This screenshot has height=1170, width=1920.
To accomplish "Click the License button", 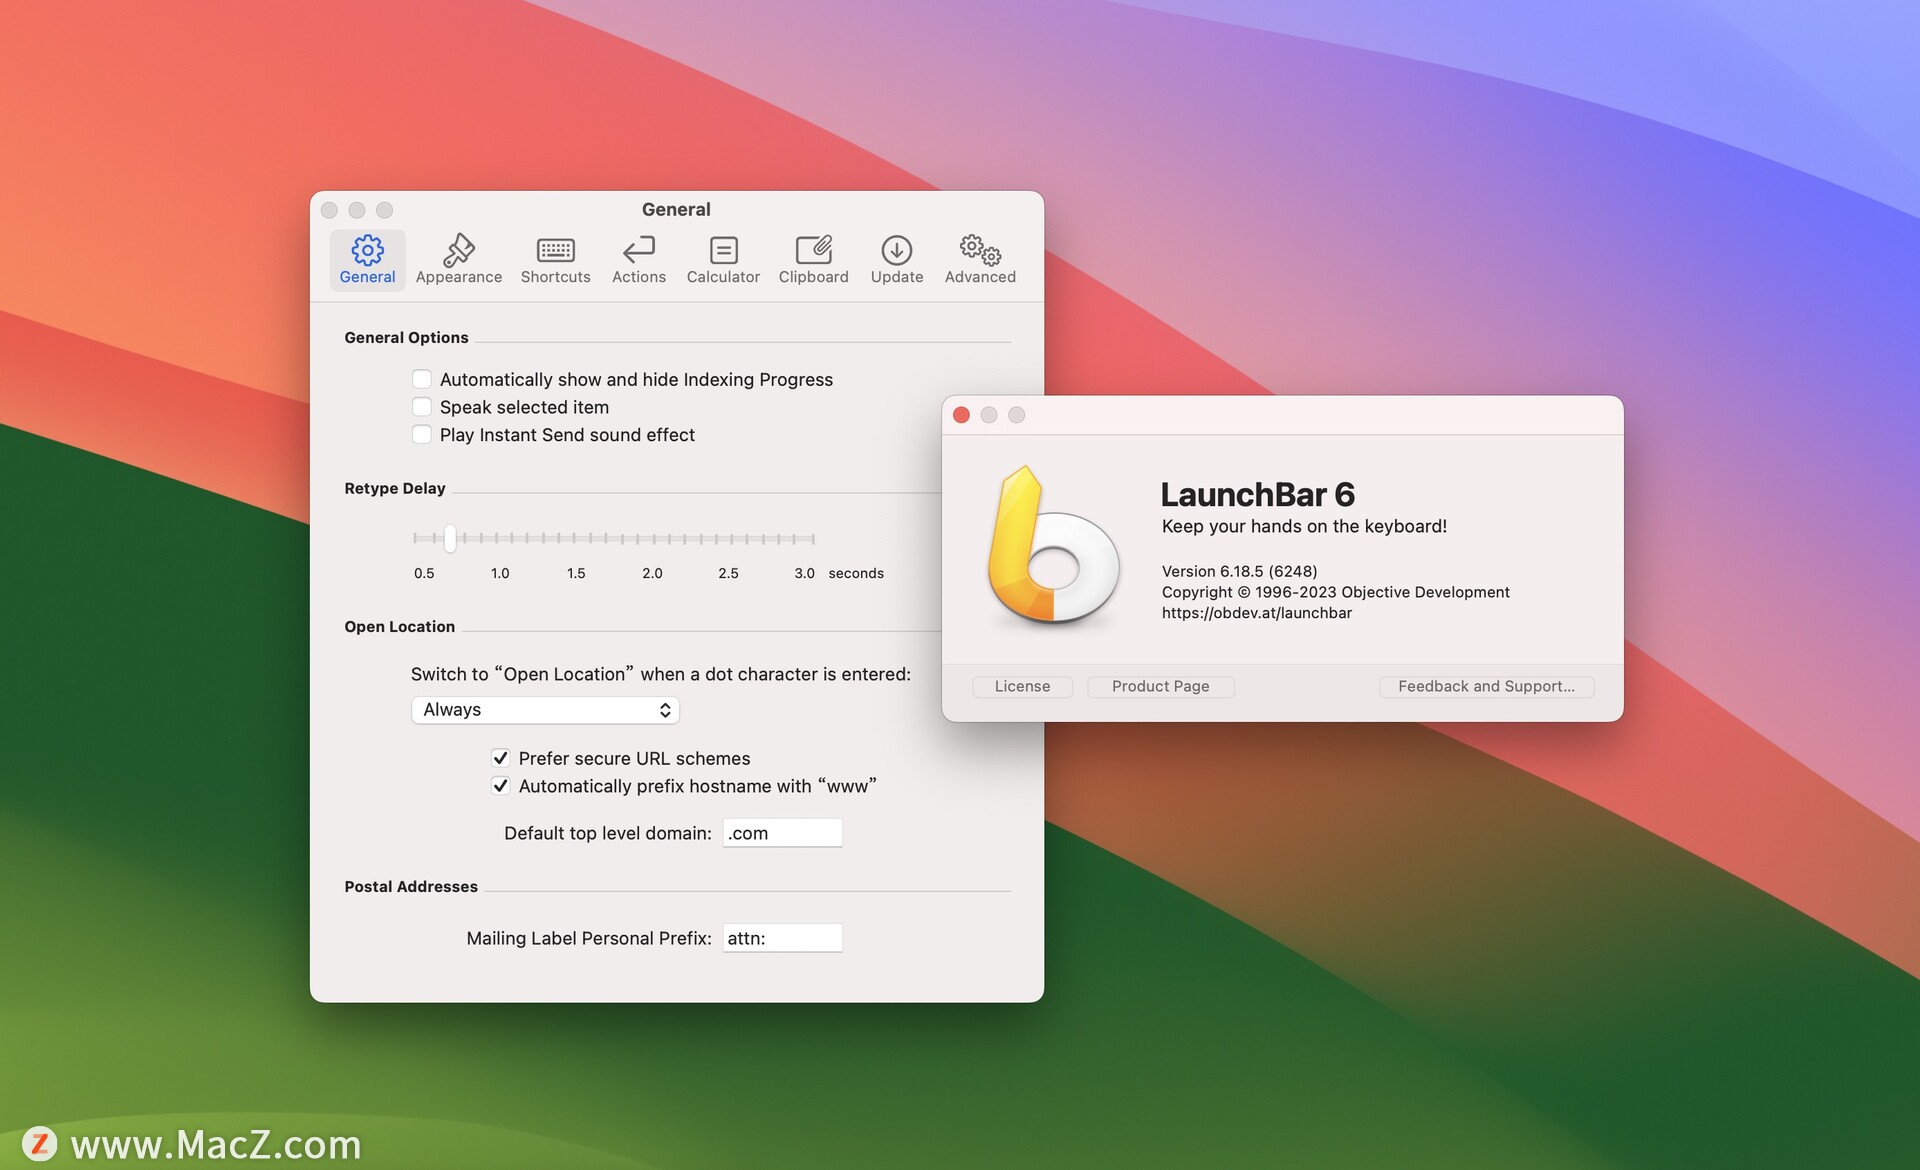I will click(1021, 686).
